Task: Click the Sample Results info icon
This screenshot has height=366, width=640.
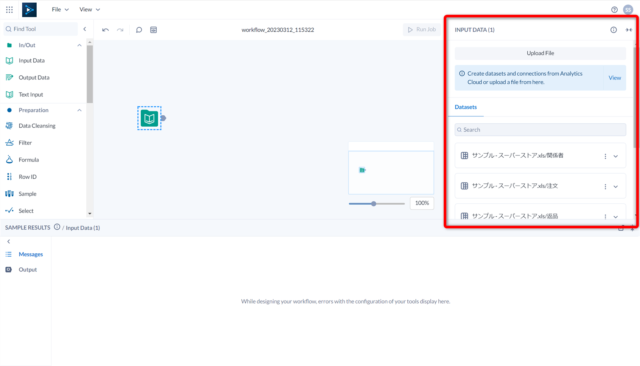Action: (x=57, y=227)
